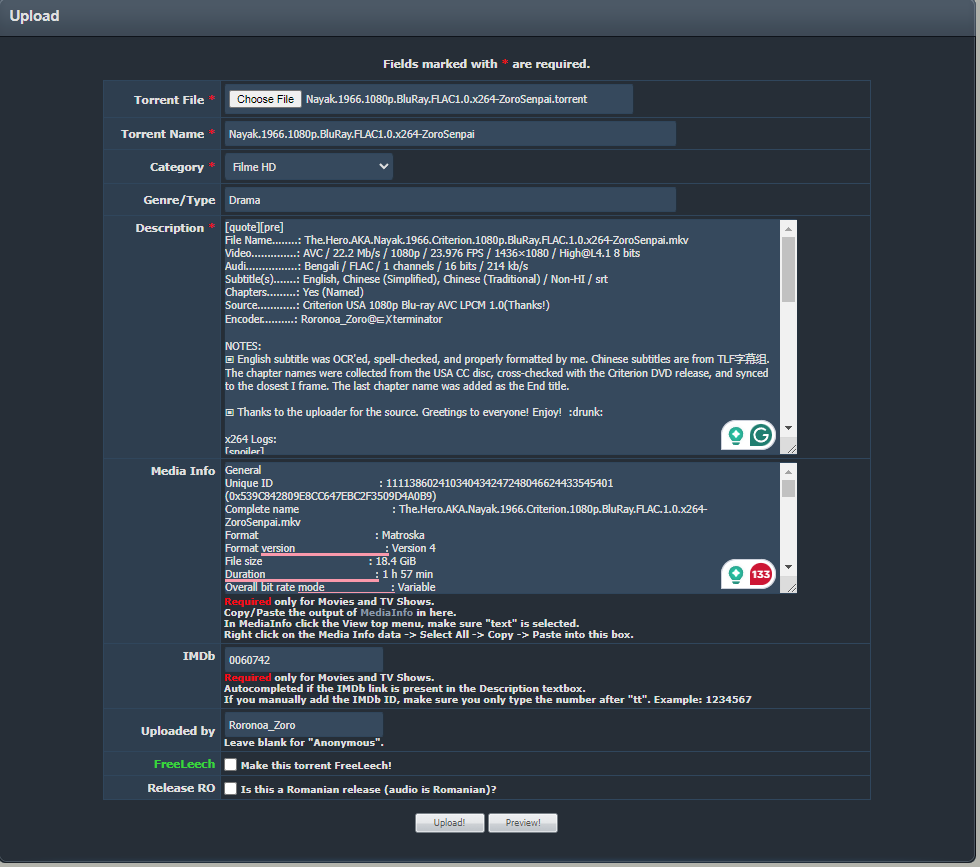Viewport: 980px width, 867px height.
Task: Click the IMDb ID input field
Action: click(303, 660)
